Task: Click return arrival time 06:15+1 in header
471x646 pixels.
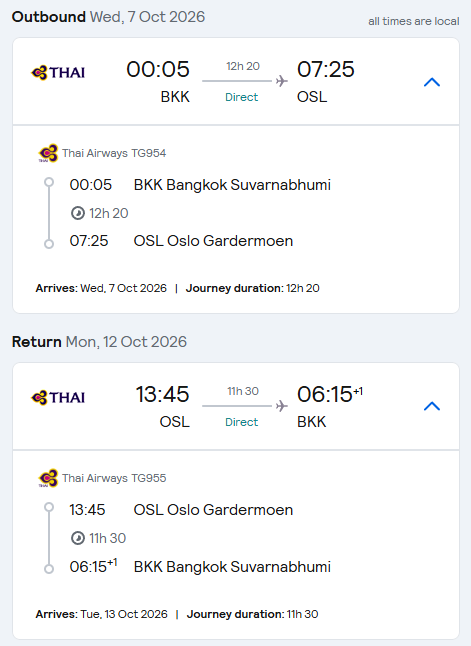Action: [330, 394]
